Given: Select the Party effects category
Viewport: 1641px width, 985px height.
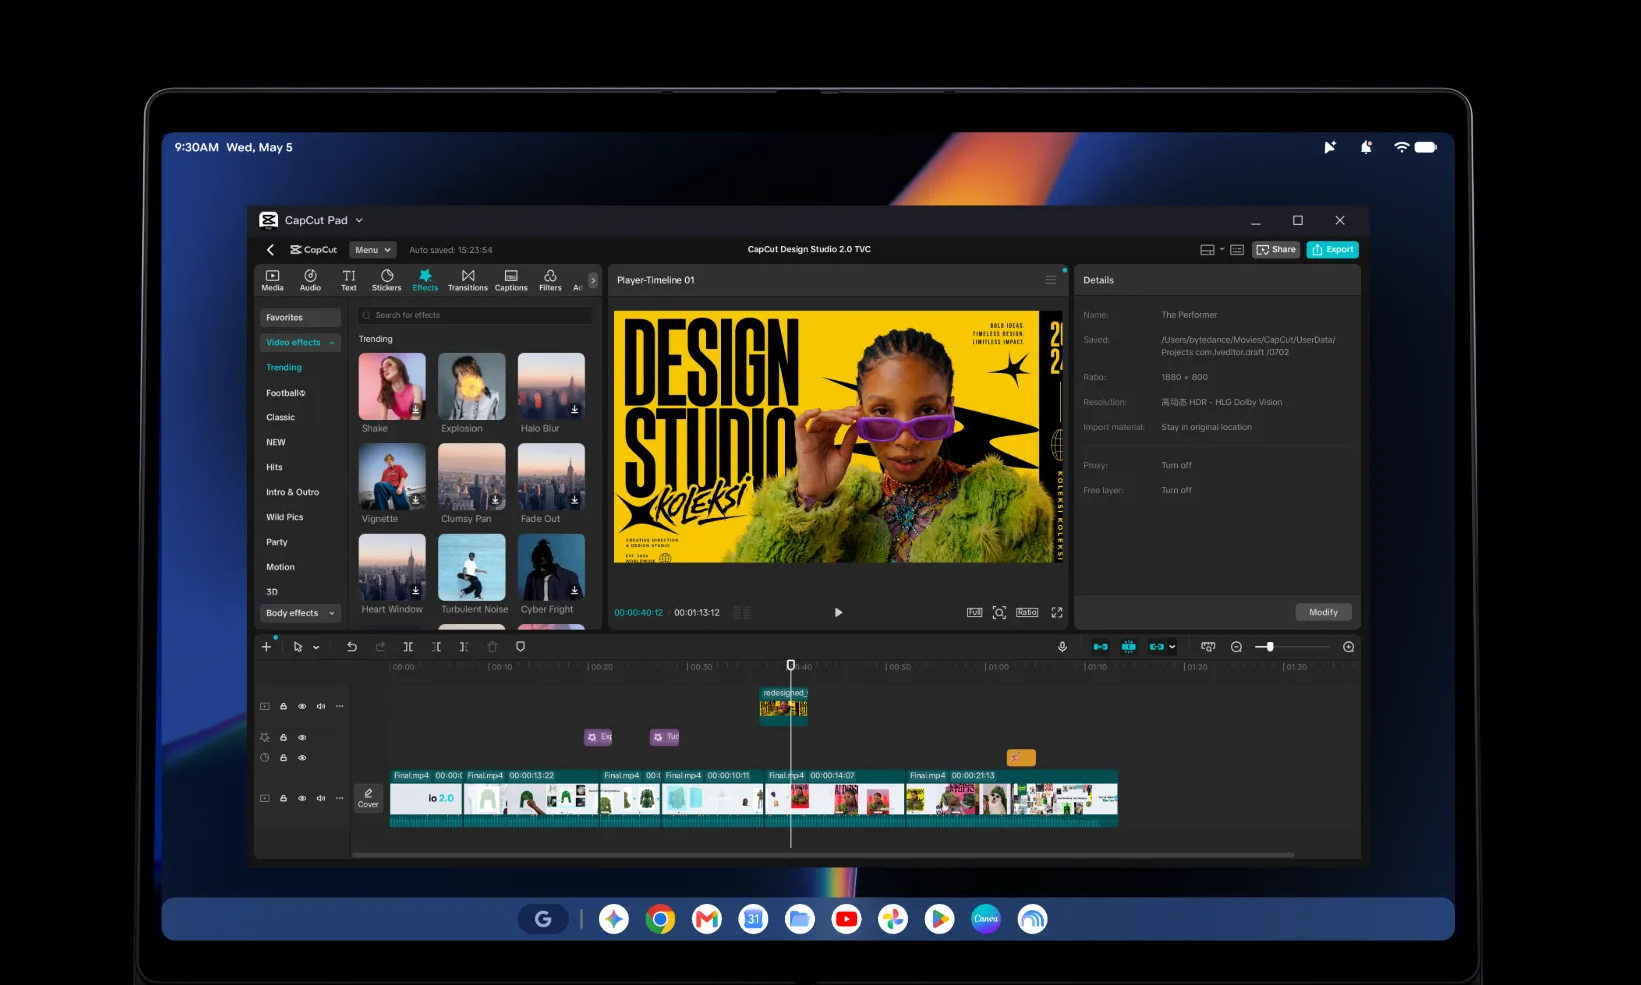Looking at the screenshot, I should point(277,542).
